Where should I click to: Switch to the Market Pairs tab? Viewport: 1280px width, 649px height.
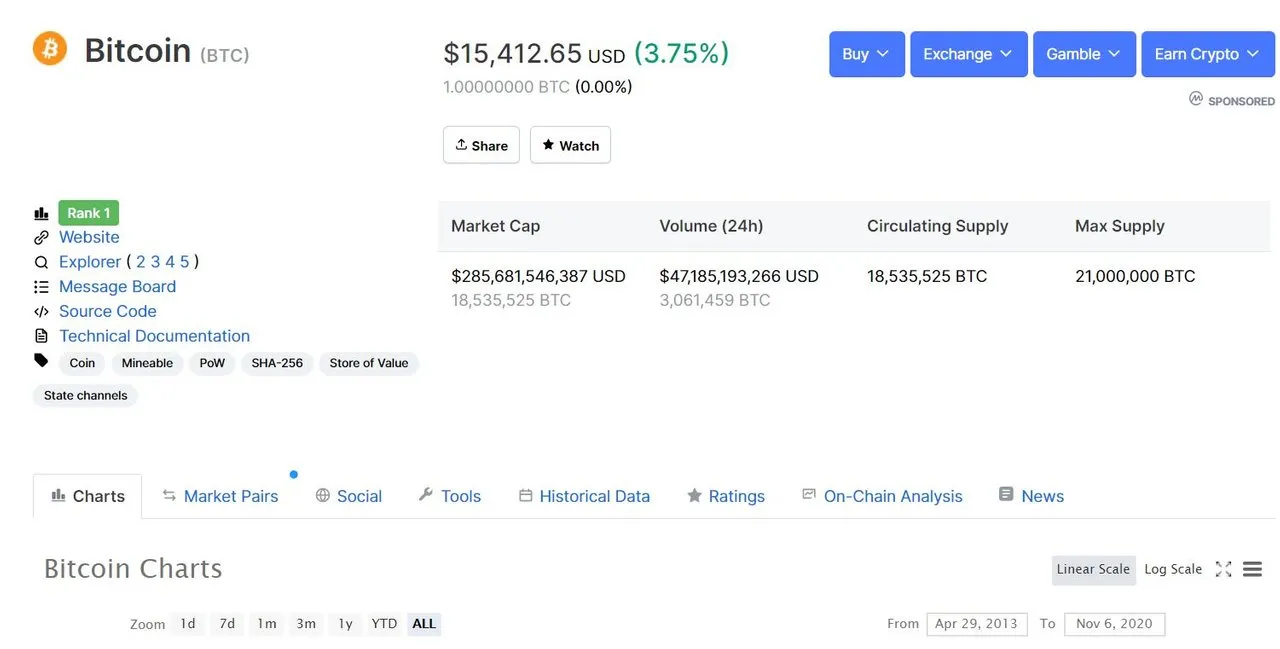point(220,496)
